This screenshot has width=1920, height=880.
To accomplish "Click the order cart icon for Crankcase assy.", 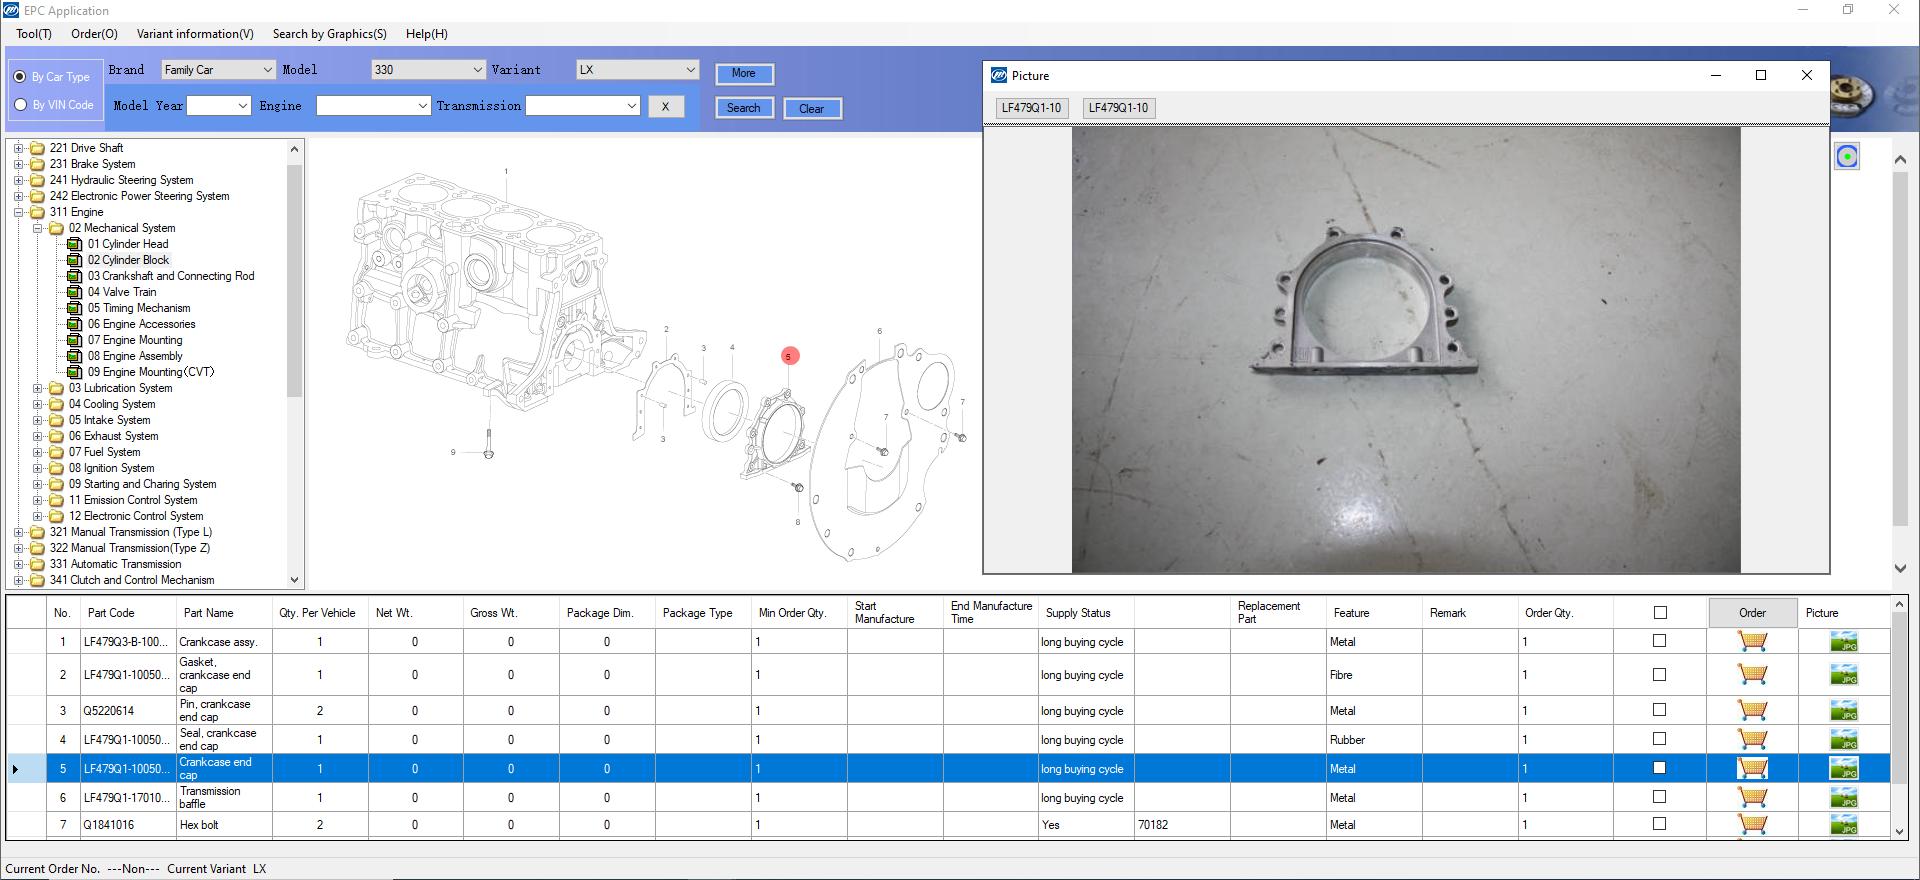I will tap(1752, 642).
